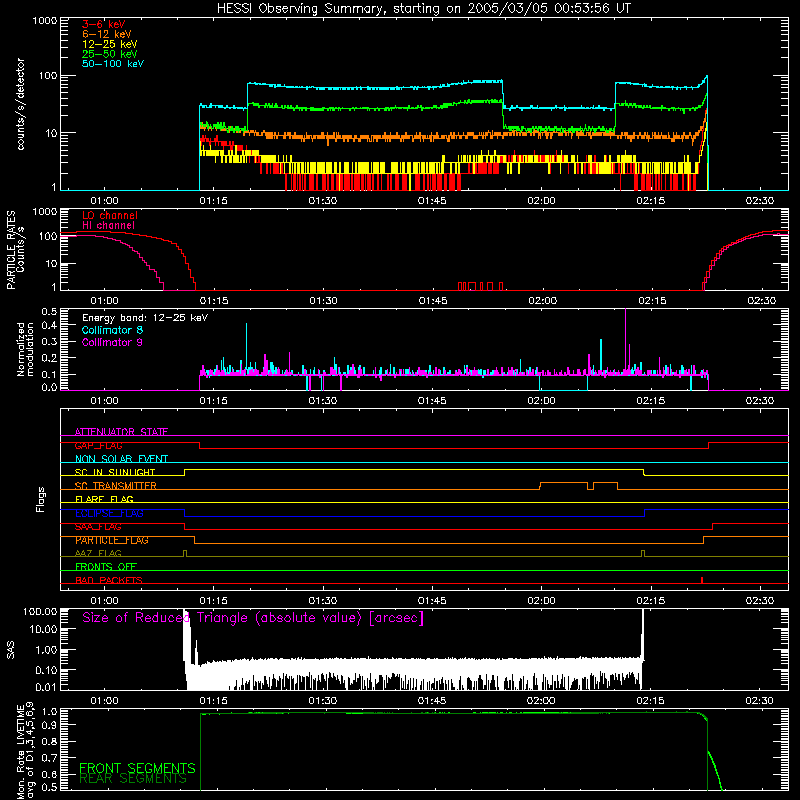Select the '50-100 keV' cyan legend label
800x800 pixels.
pyautogui.click(x=113, y=64)
